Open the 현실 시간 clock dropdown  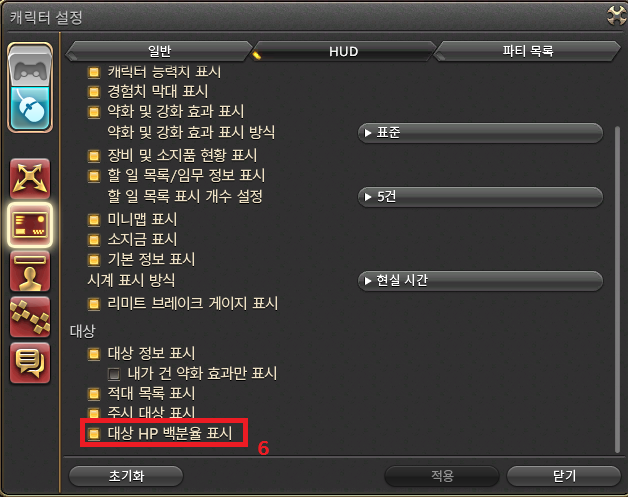click(480, 280)
